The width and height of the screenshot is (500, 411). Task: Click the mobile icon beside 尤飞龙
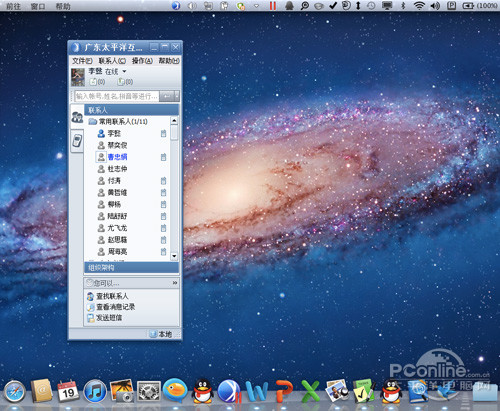point(163,228)
